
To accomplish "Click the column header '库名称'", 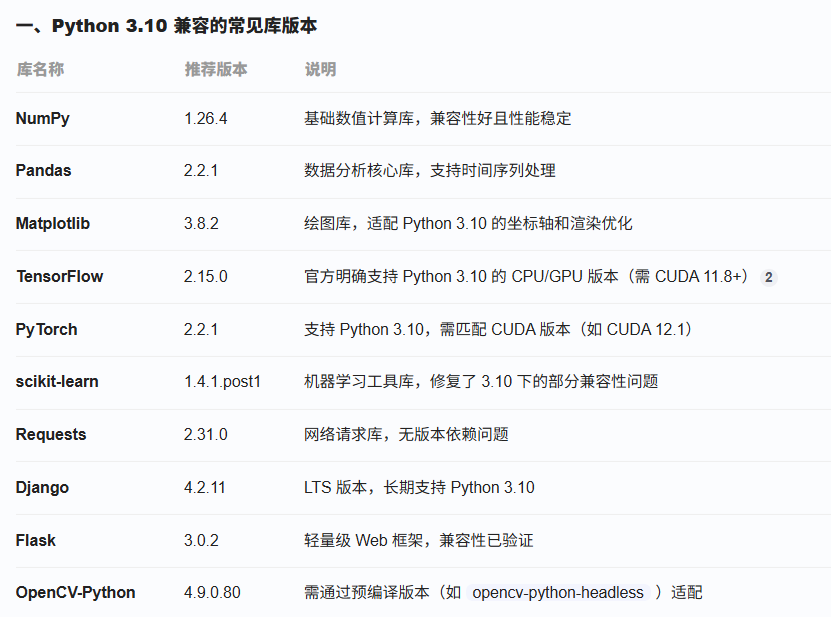I will [x=40, y=69].
